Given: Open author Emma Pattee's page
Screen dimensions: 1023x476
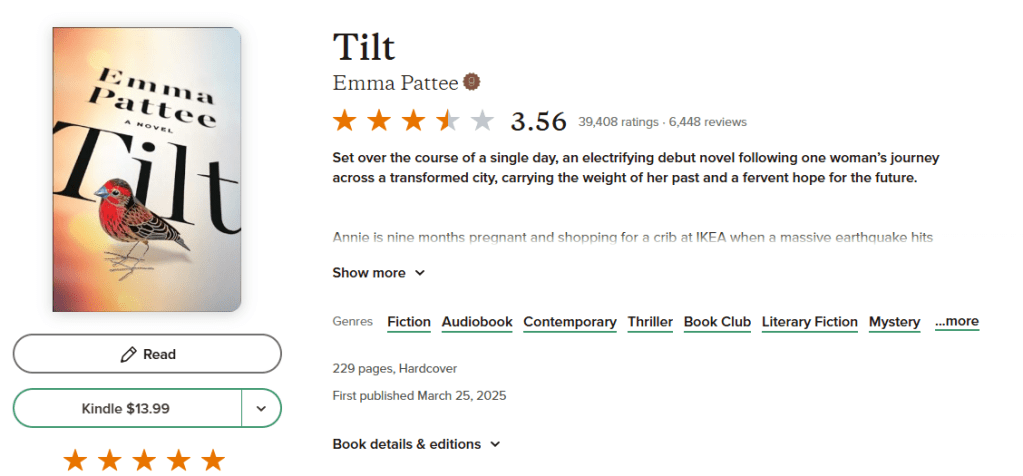Looking at the screenshot, I should [395, 83].
